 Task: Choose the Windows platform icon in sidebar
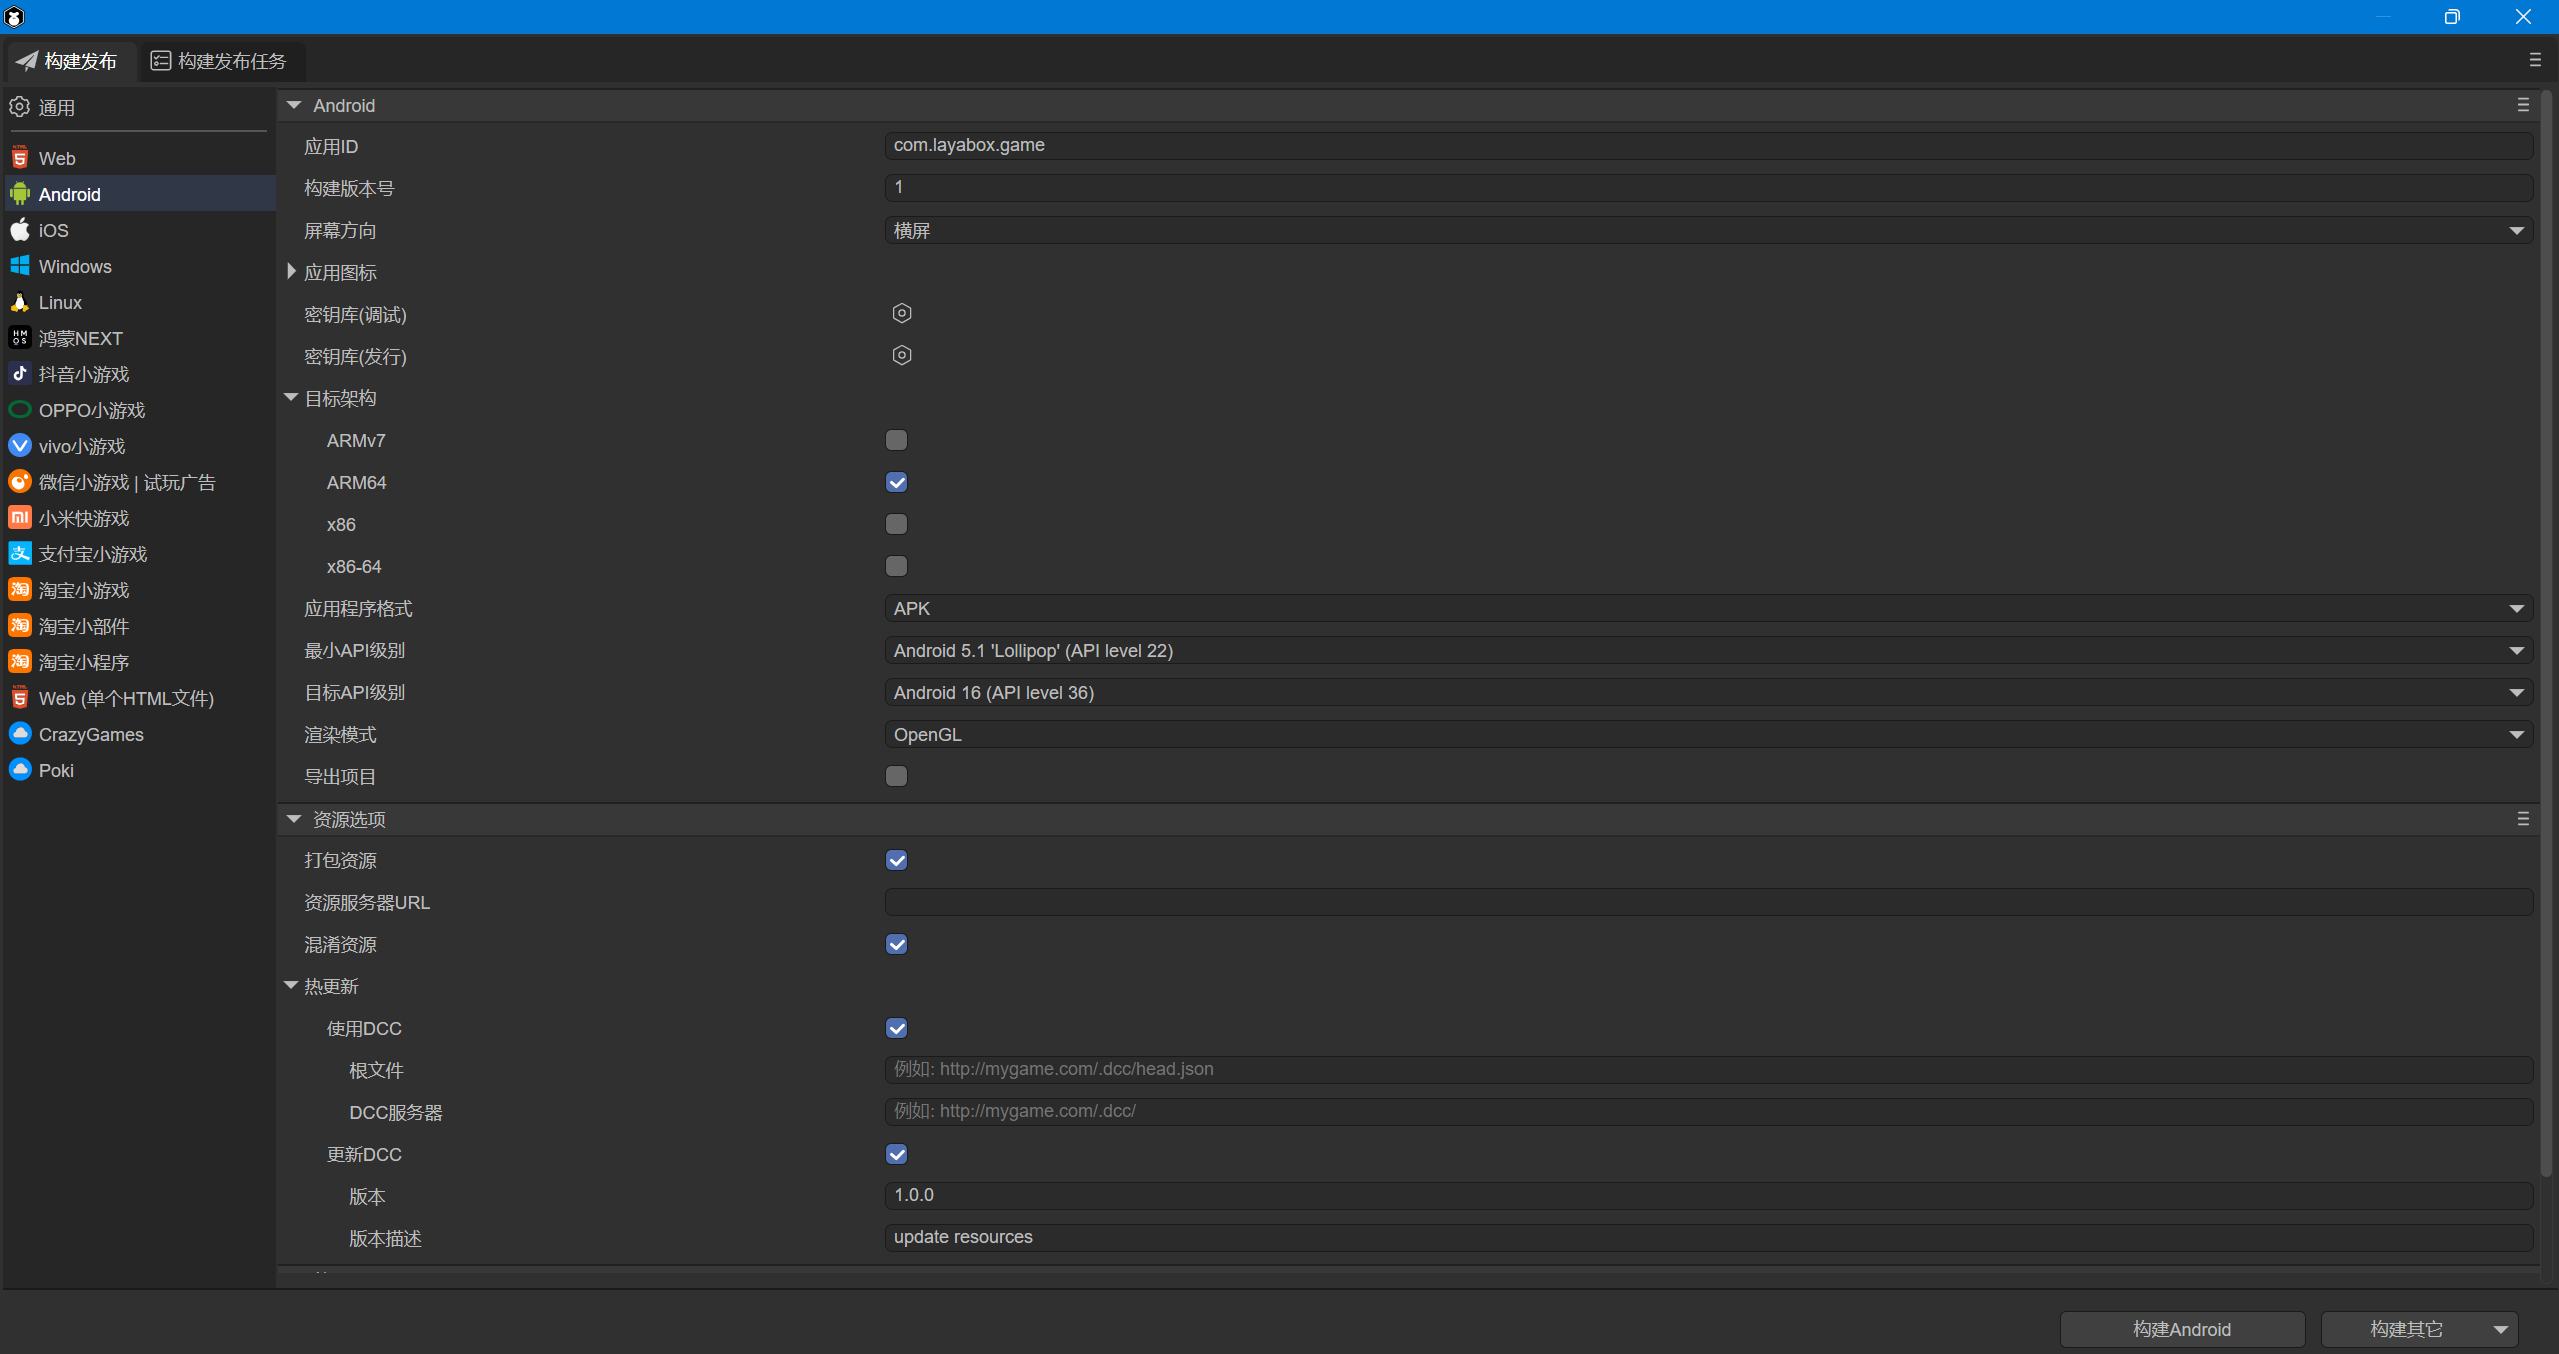click(20, 266)
